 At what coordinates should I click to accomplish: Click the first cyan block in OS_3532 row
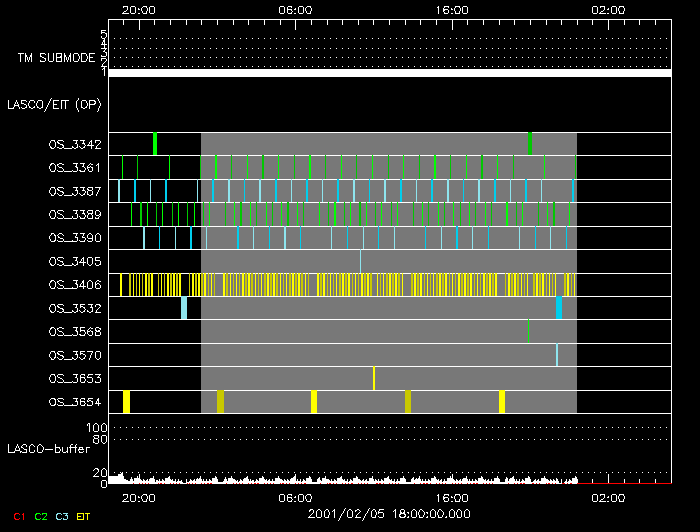point(184,308)
